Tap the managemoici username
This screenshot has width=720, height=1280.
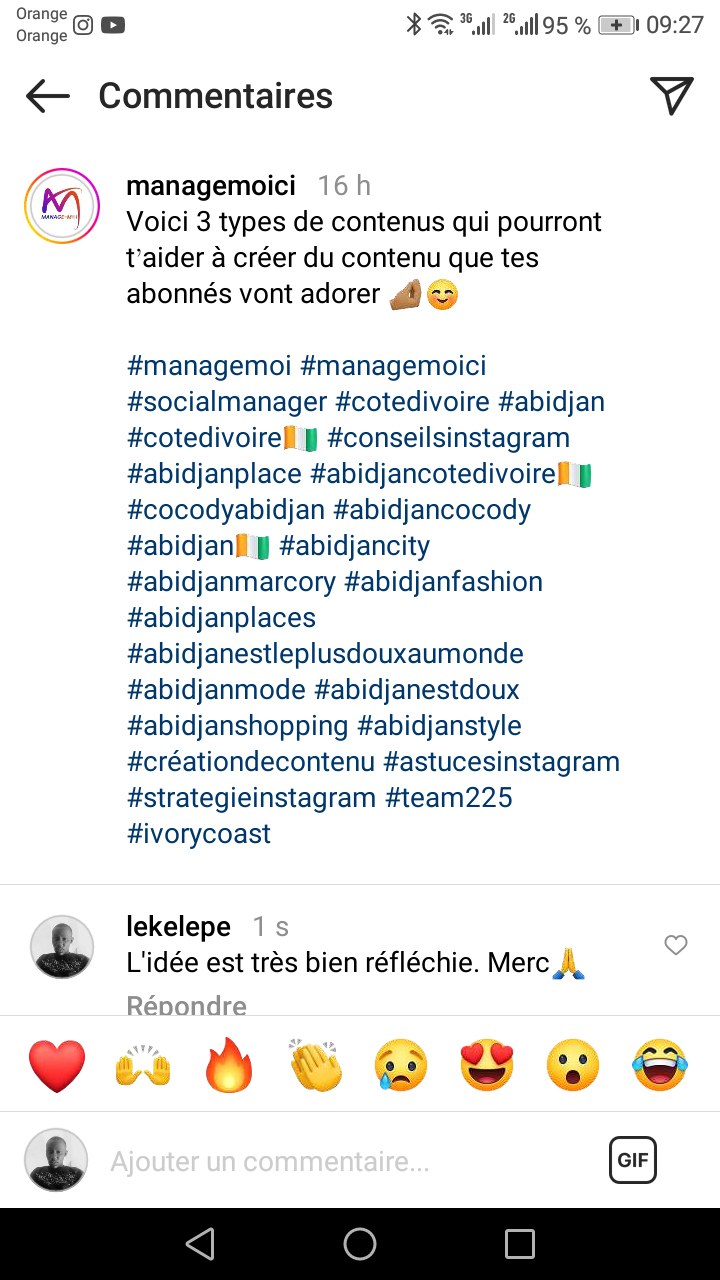pyautogui.click(x=211, y=186)
